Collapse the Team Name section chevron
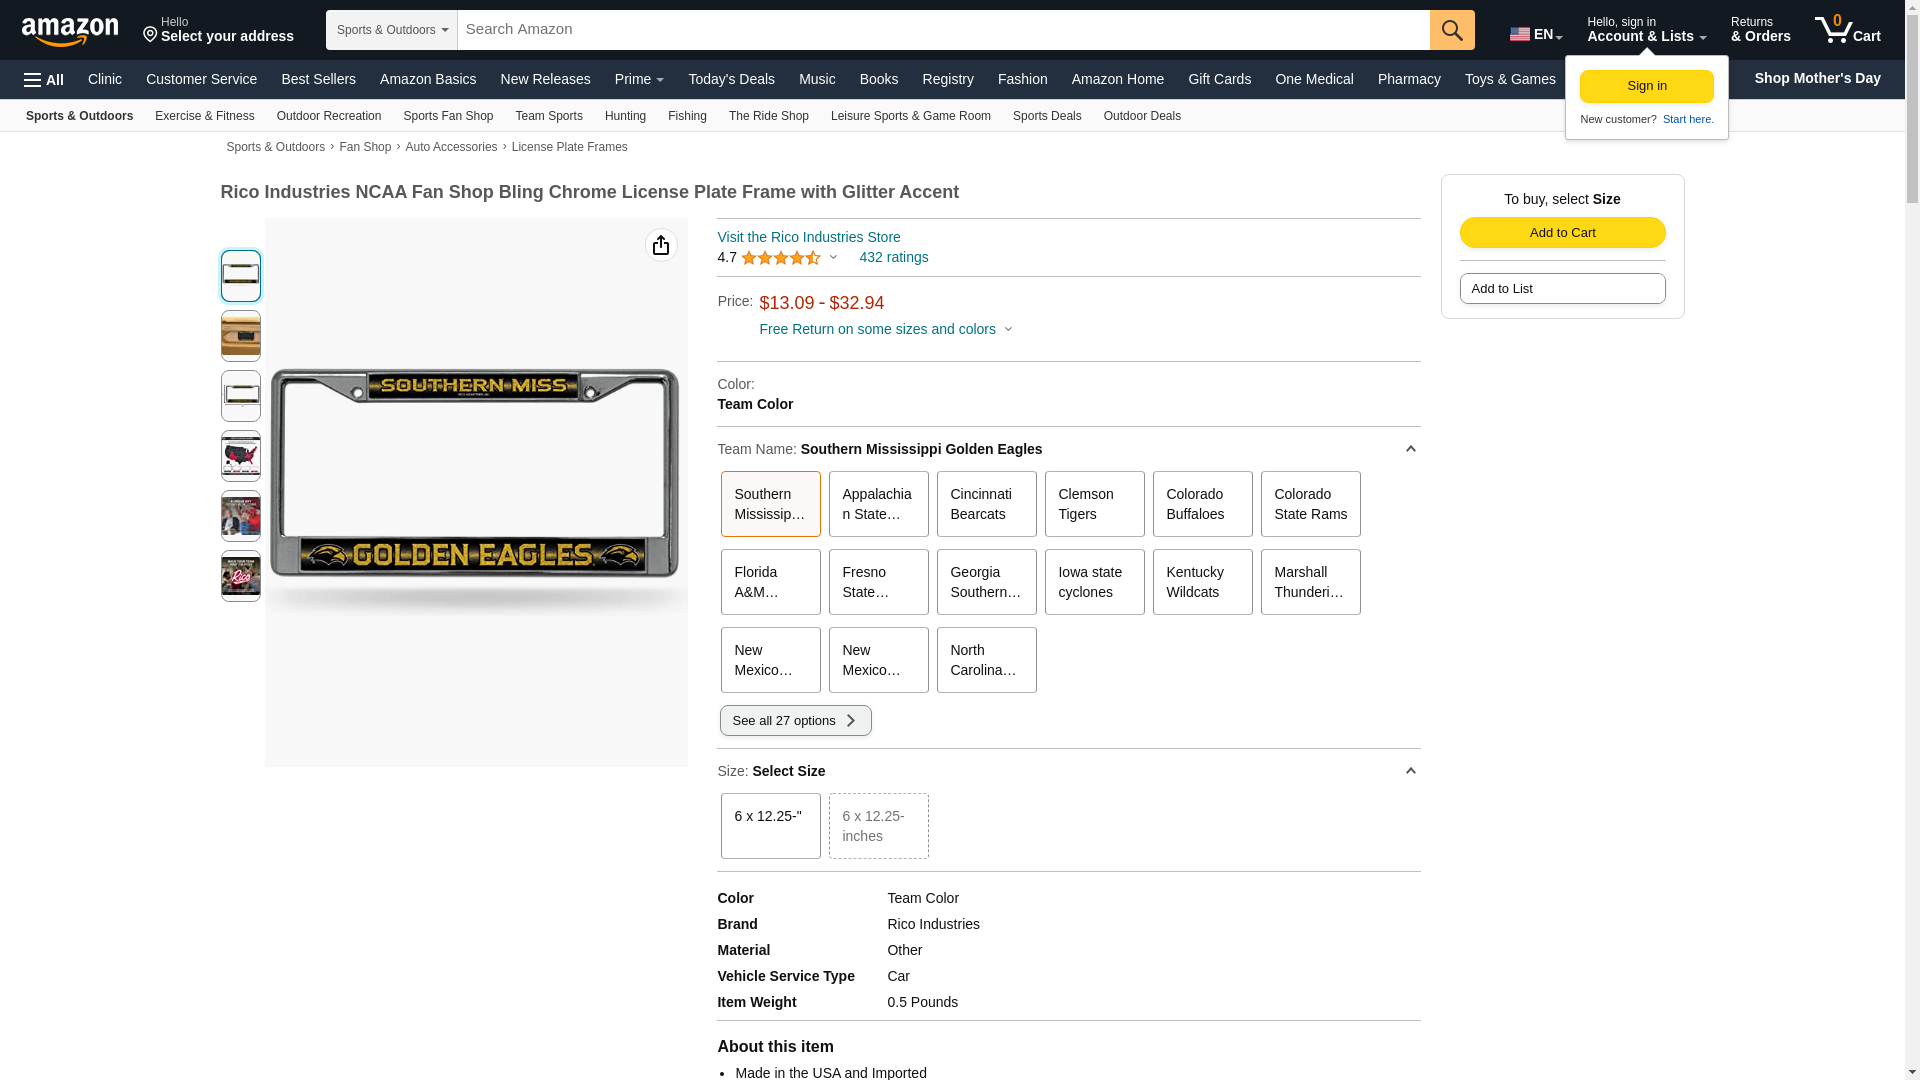 (x=1410, y=449)
